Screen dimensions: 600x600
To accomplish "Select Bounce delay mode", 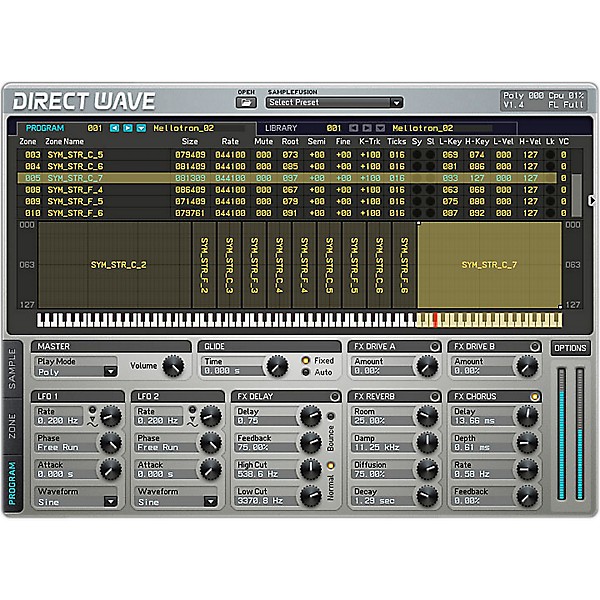I will [331, 416].
